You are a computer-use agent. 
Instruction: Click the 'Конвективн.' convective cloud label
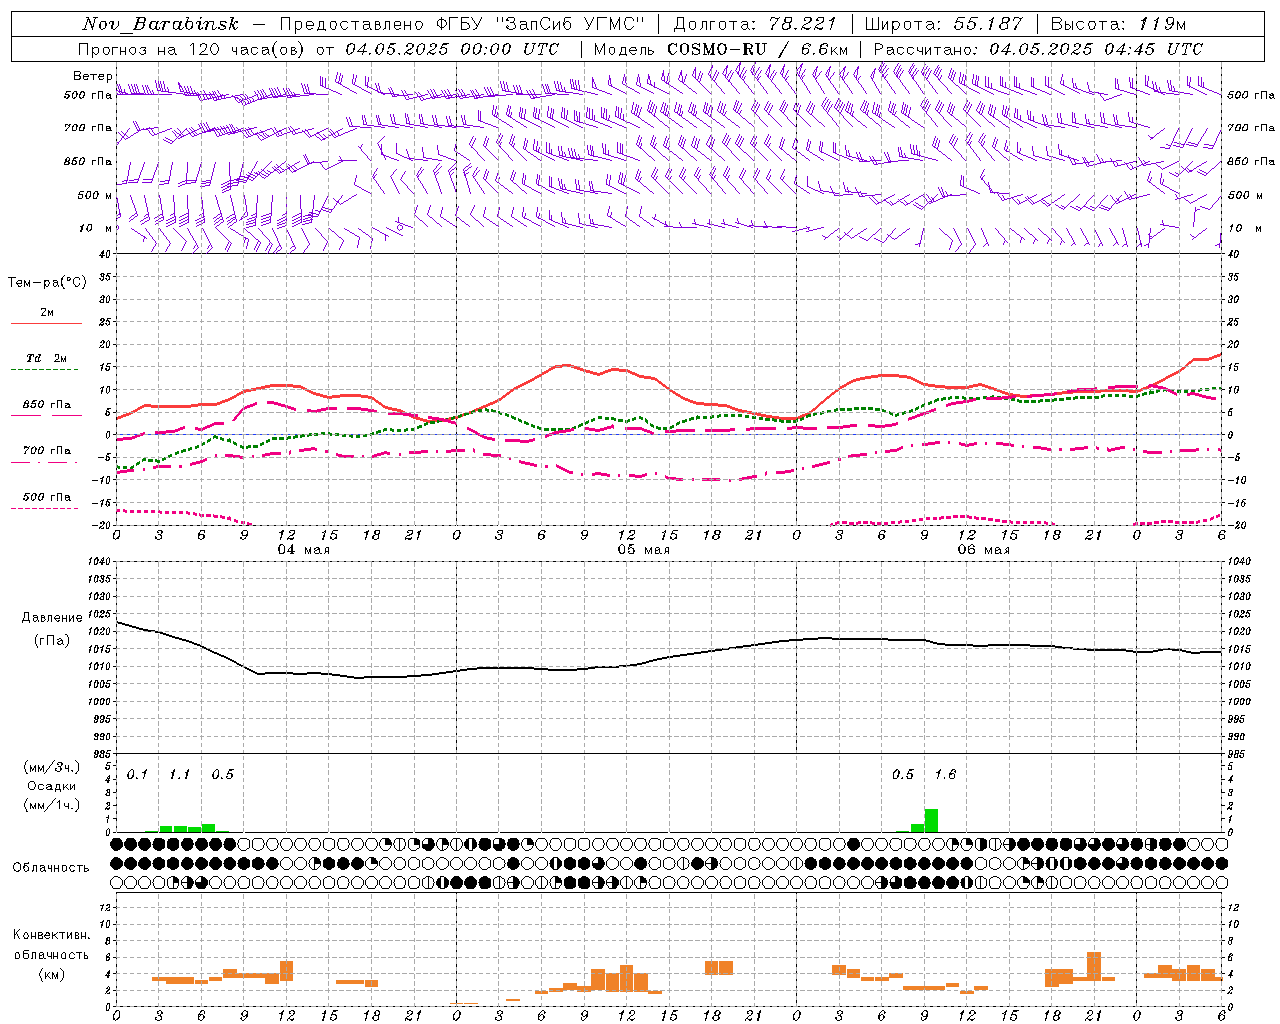click(52, 935)
